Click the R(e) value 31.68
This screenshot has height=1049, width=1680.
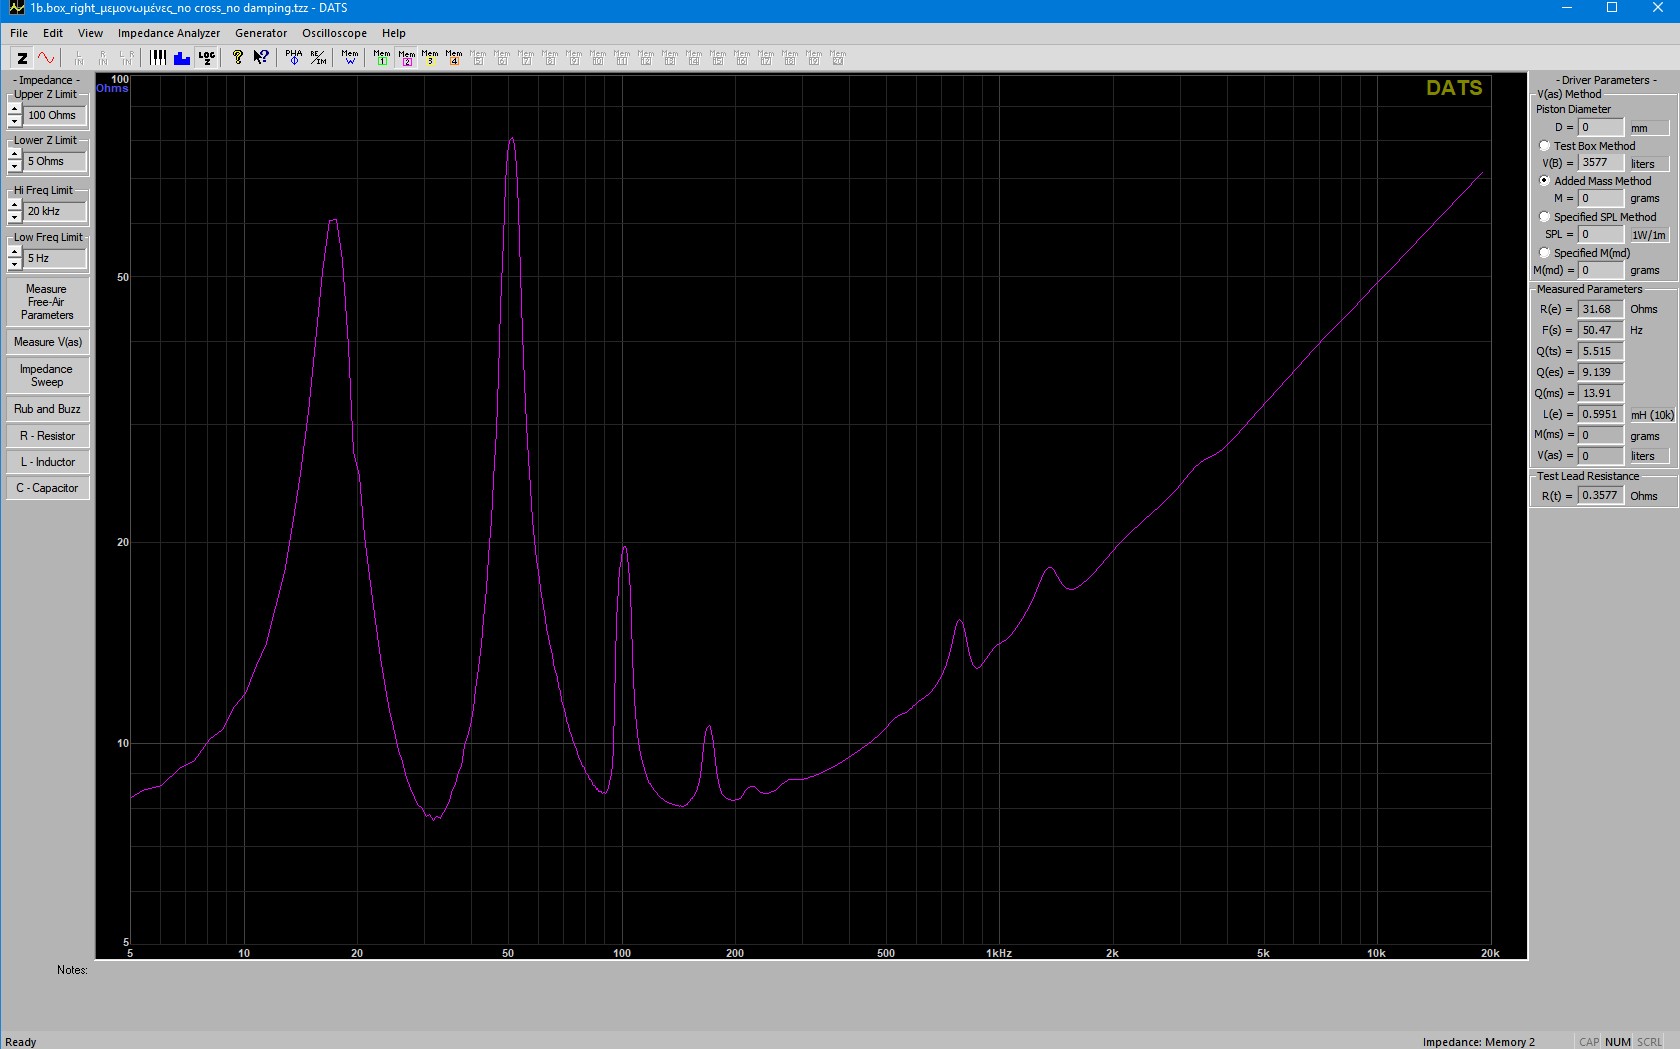[x=1600, y=309]
